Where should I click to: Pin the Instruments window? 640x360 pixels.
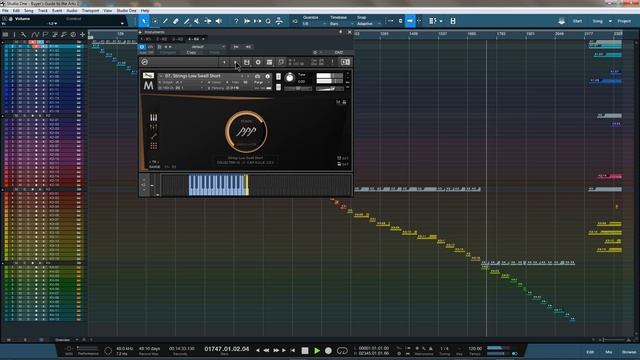click(x=341, y=32)
